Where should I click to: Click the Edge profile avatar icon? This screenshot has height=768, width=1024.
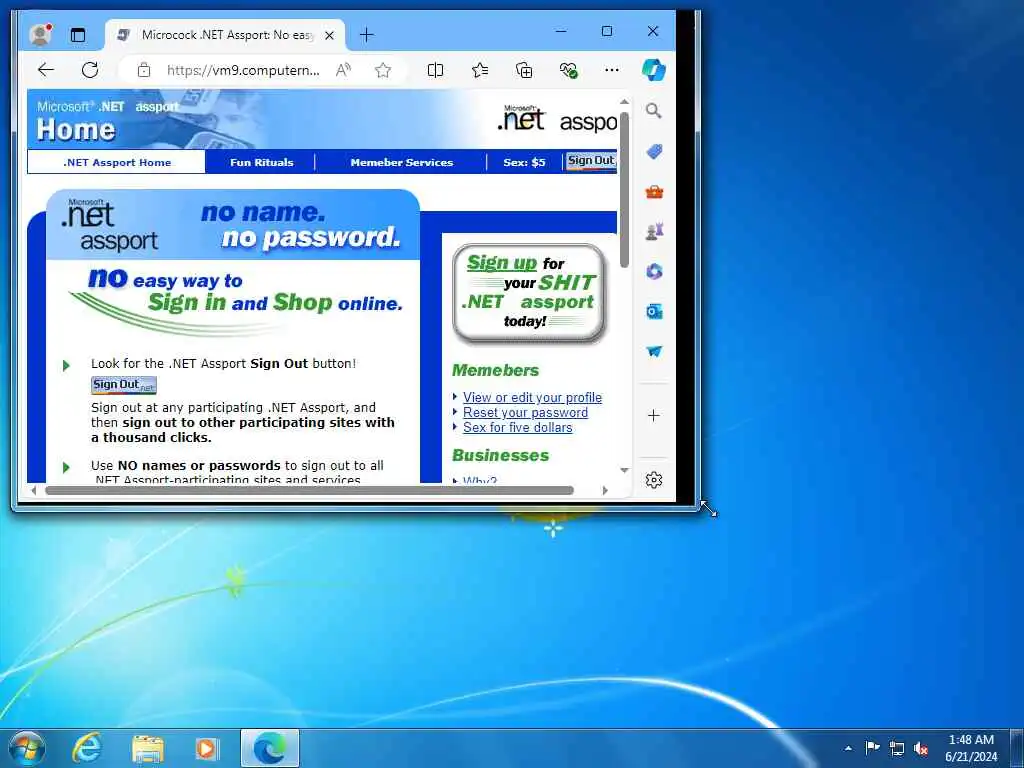pyautogui.click(x=40, y=35)
